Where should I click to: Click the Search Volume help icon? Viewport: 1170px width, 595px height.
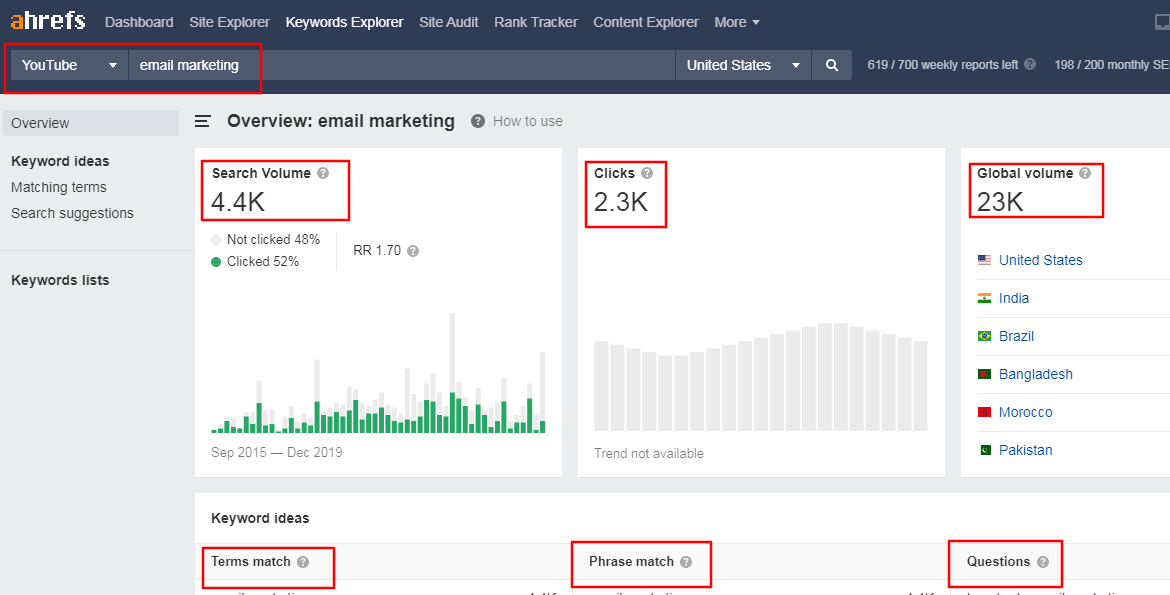(x=323, y=172)
